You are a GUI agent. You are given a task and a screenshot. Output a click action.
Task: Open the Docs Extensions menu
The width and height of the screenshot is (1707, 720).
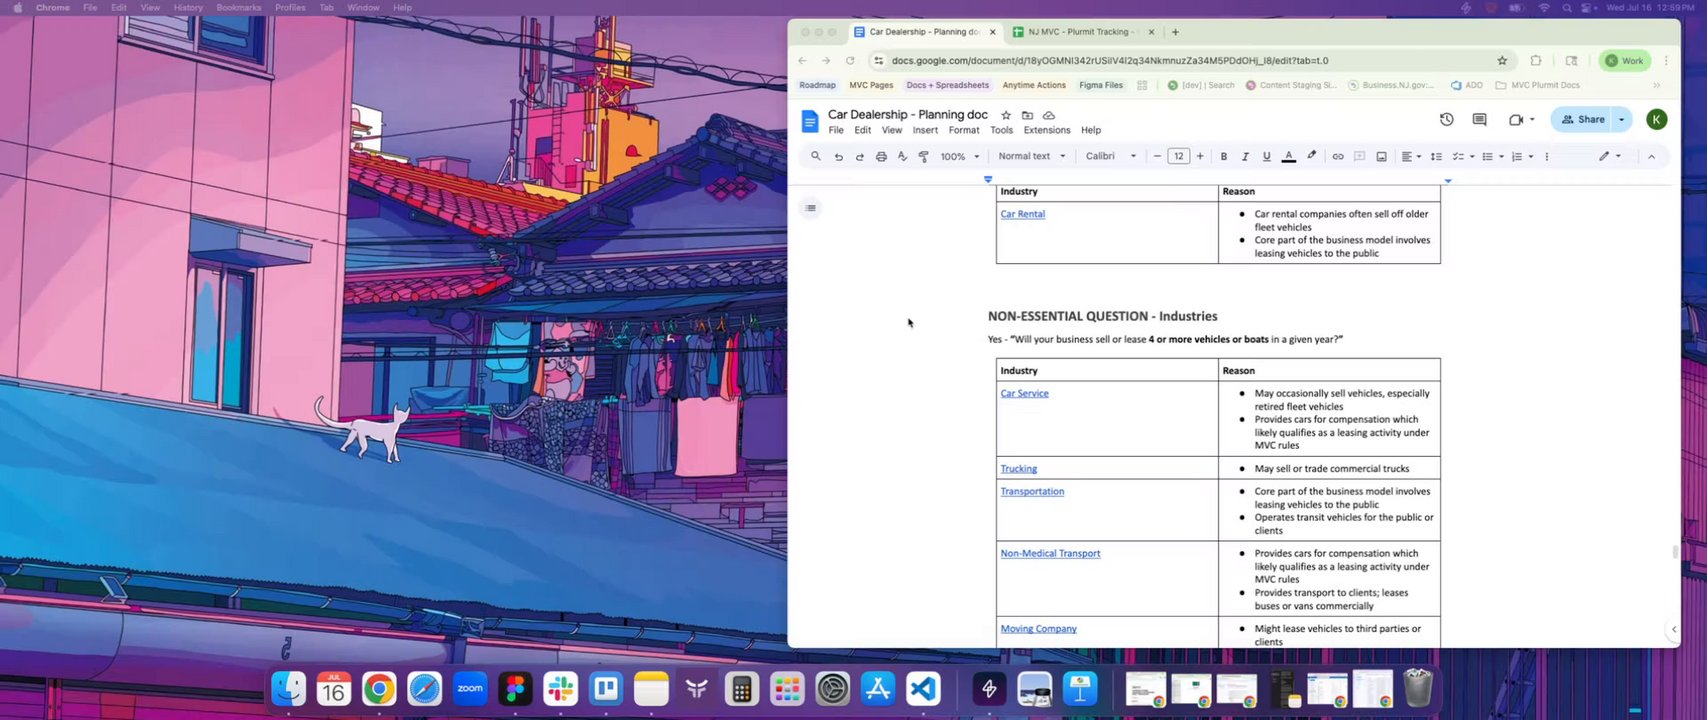pos(1047,131)
